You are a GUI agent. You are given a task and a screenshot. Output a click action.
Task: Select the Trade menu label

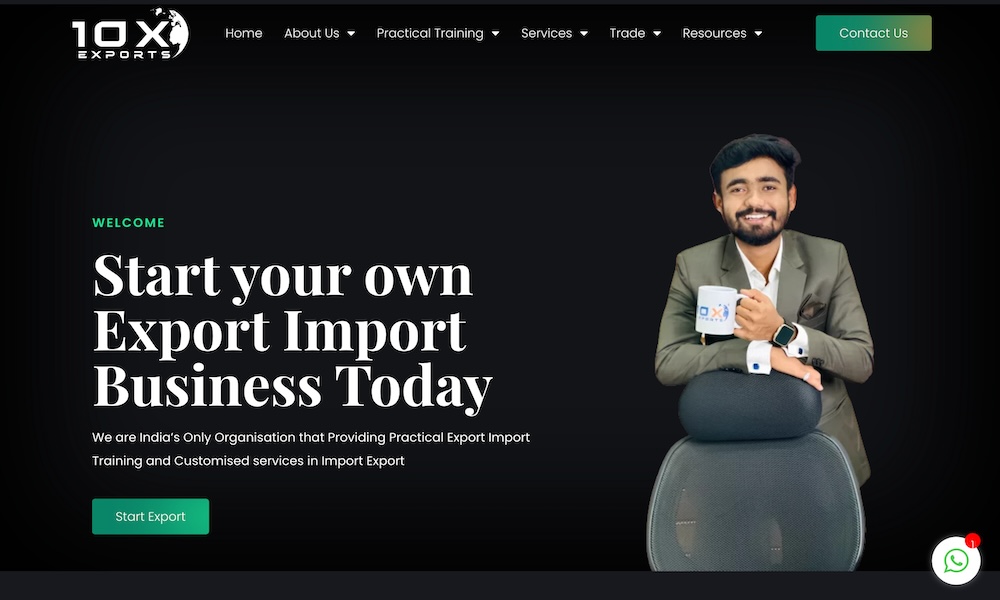[x=628, y=33]
